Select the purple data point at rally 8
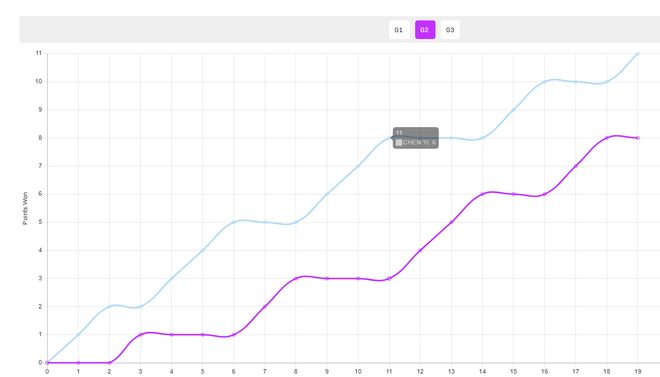The width and height of the screenshot is (660, 377). point(296,278)
